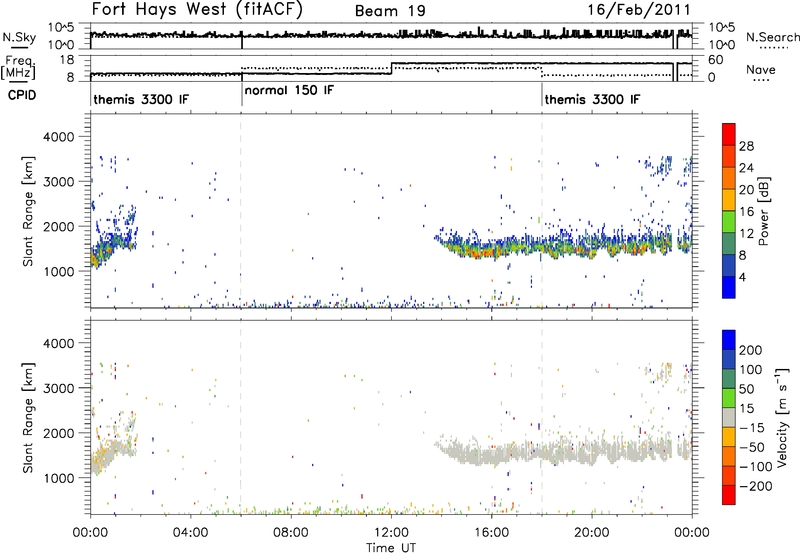The width and height of the screenshot is (800, 554).
Task: Click the 'Time UT' axis label
Action: pyautogui.click(x=391, y=548)
